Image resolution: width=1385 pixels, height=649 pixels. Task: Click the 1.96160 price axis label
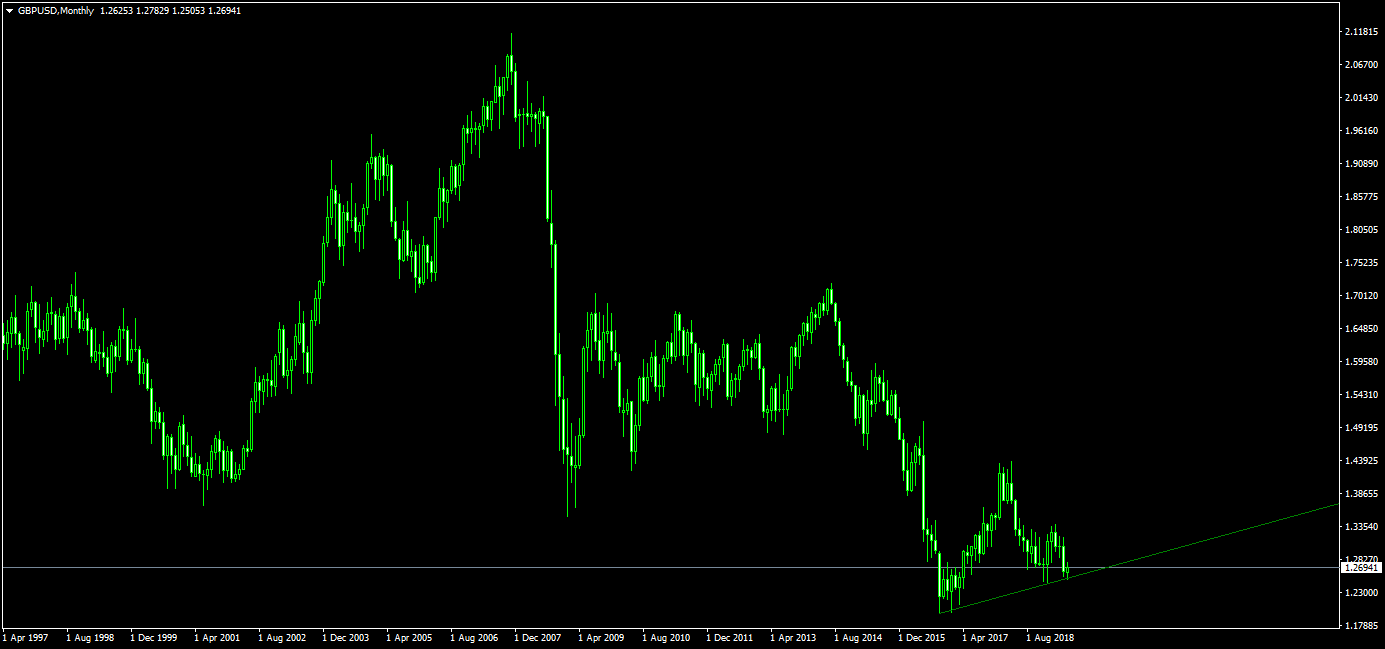coord(1361,131)
